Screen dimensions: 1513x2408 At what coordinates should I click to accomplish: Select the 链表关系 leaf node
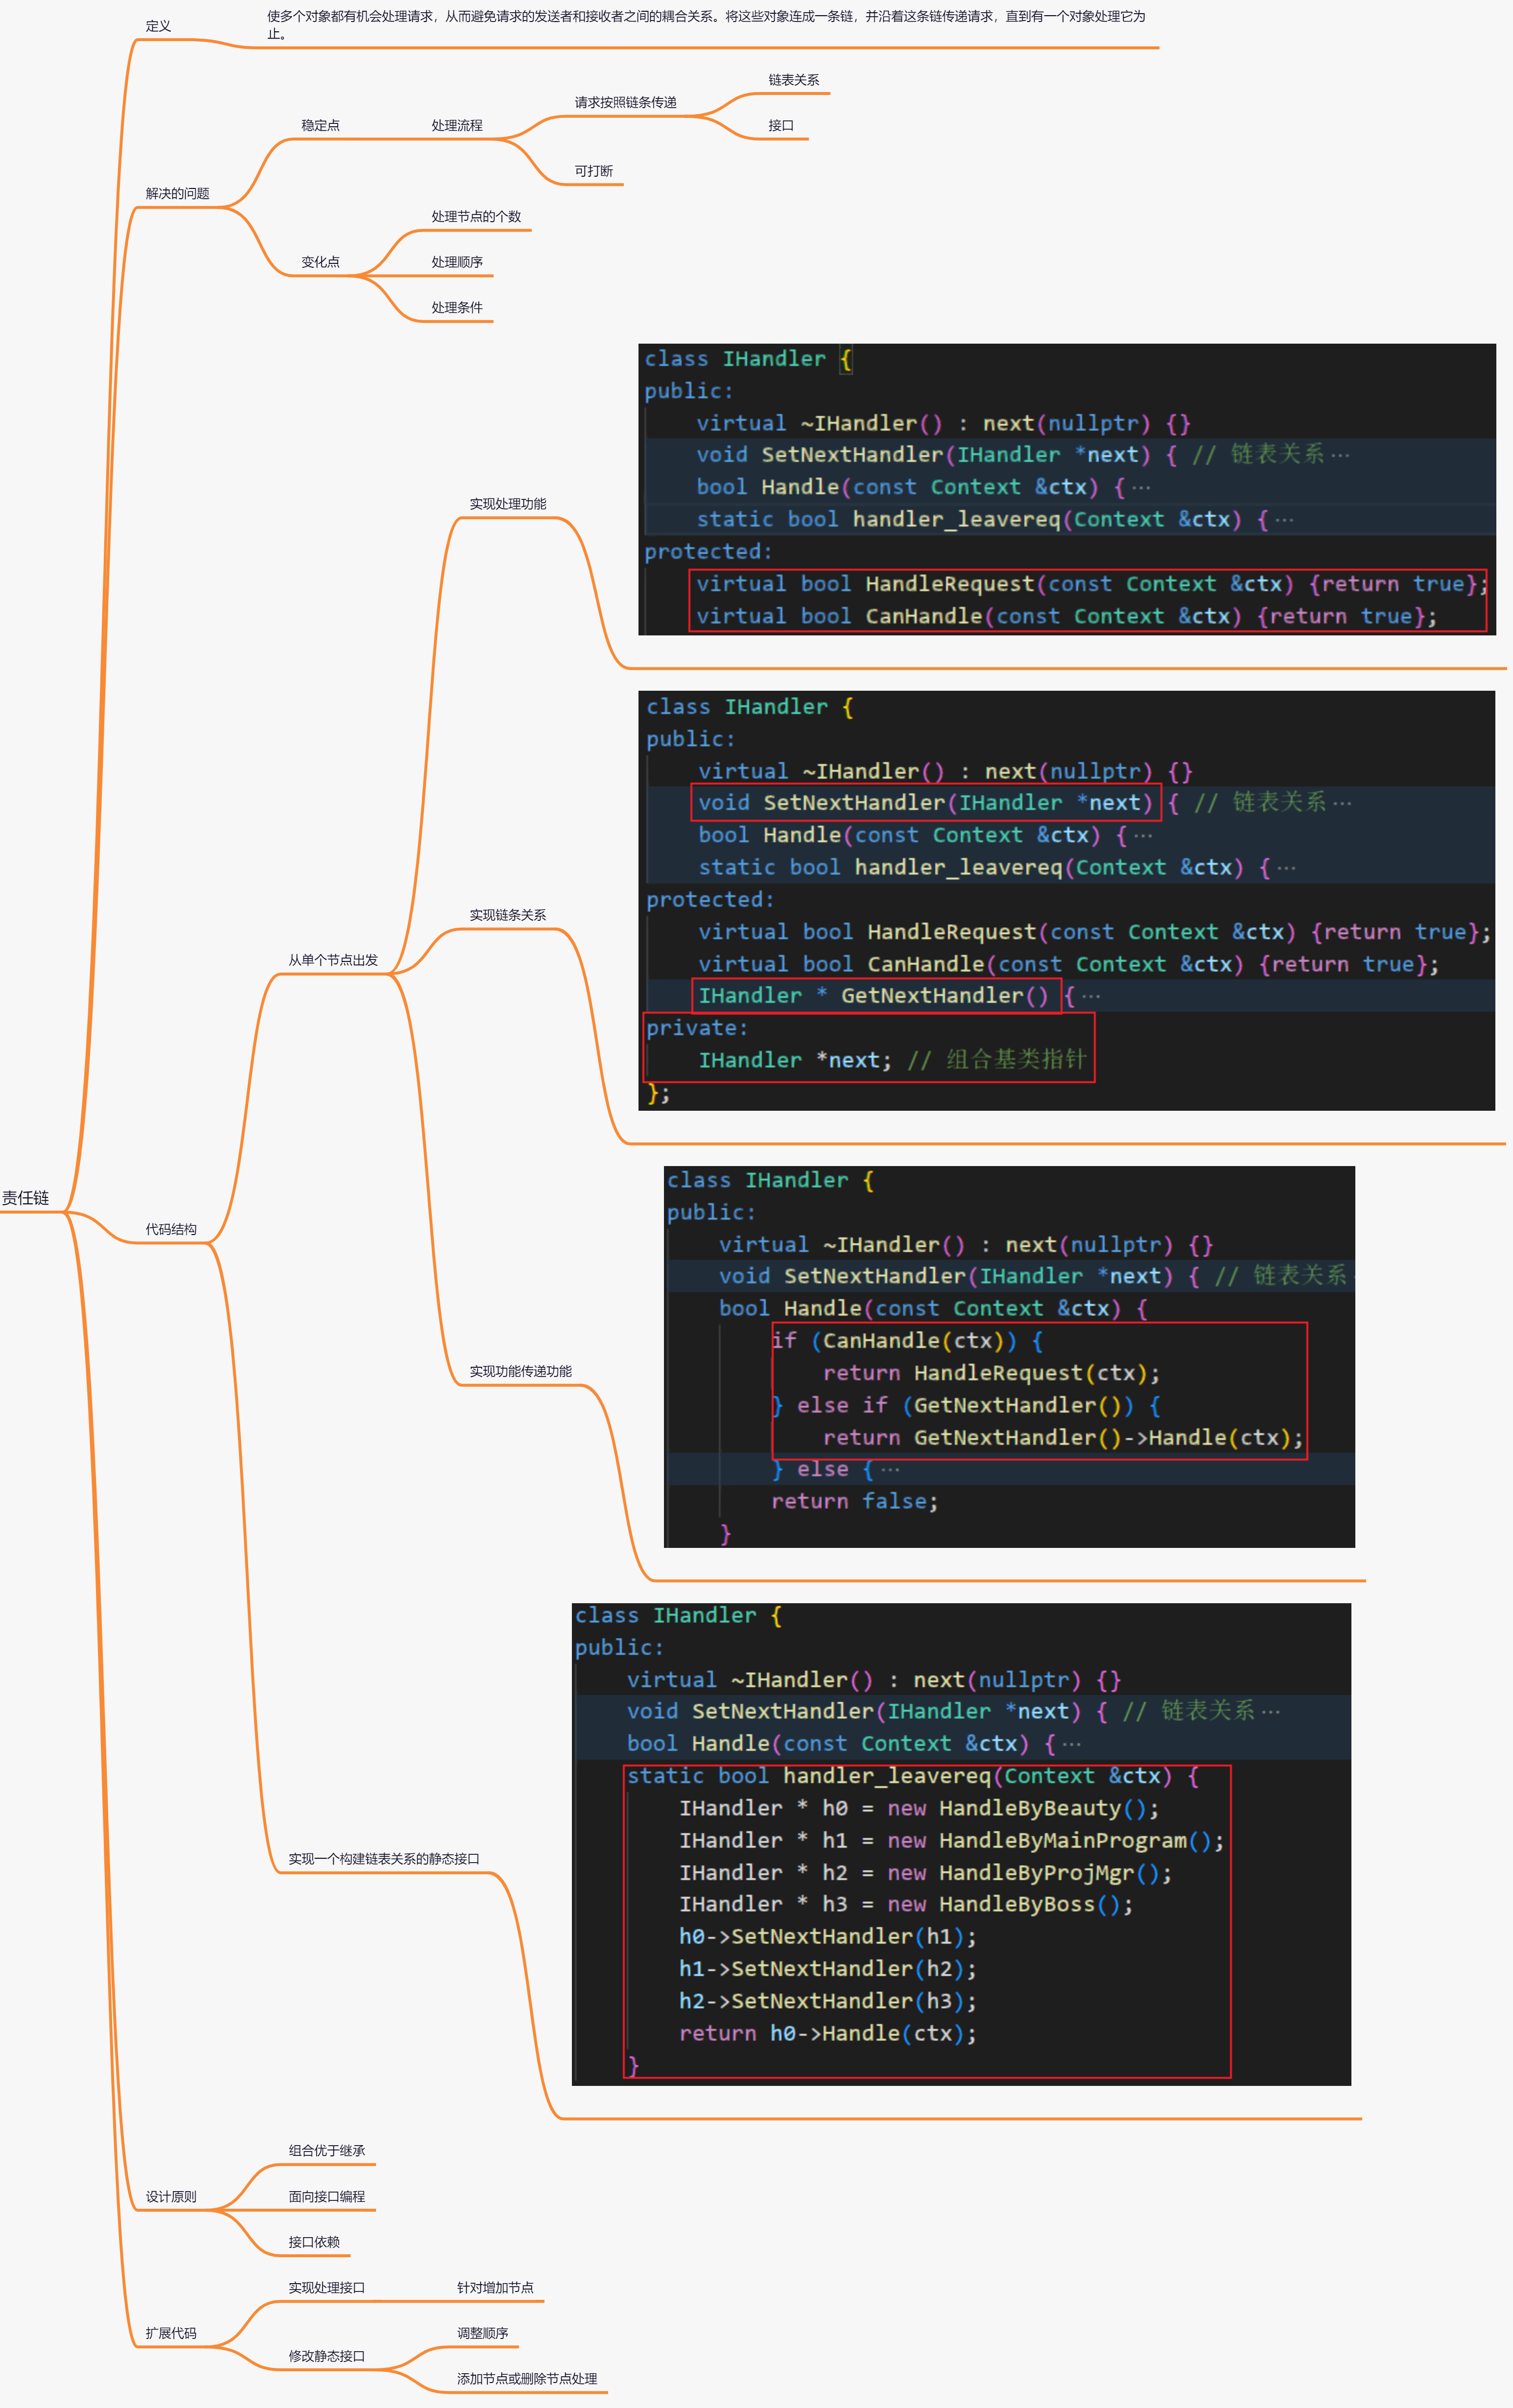point(793,80)
